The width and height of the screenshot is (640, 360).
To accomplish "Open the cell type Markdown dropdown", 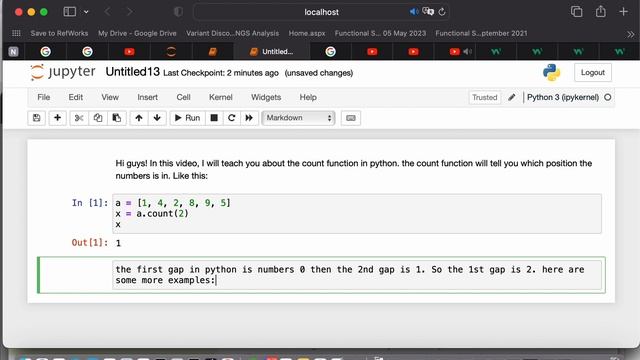I will [298, 118].
